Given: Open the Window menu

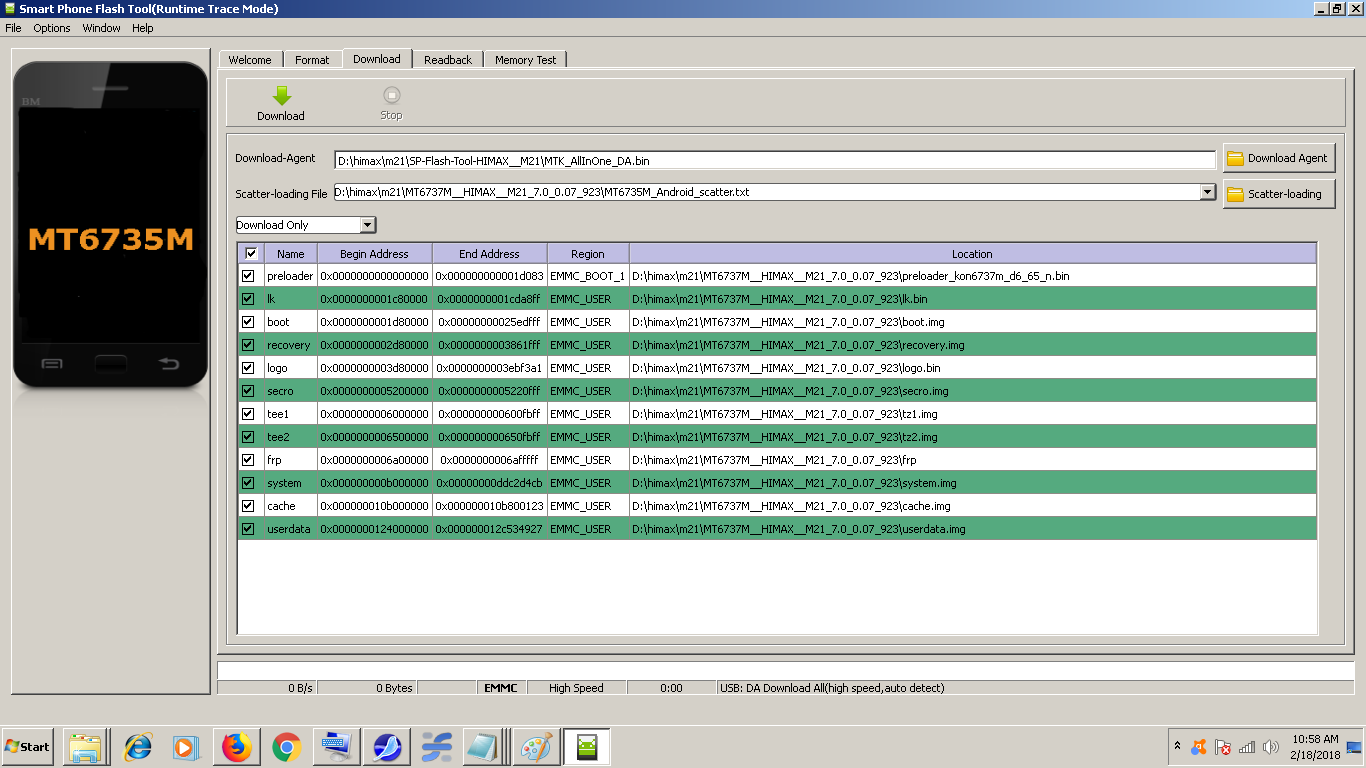Looking at the screenshot, I should pyautogui.click(x=101, y=28).
